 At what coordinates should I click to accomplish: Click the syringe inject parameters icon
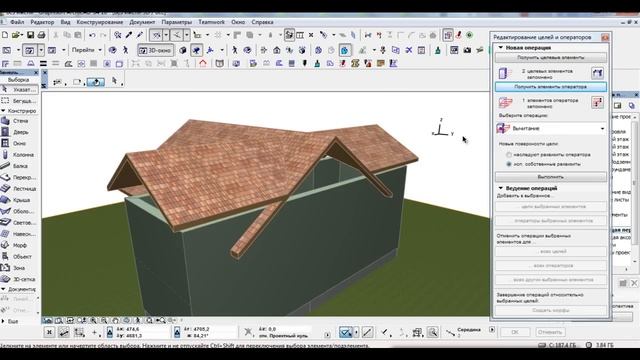click(140, 36)
